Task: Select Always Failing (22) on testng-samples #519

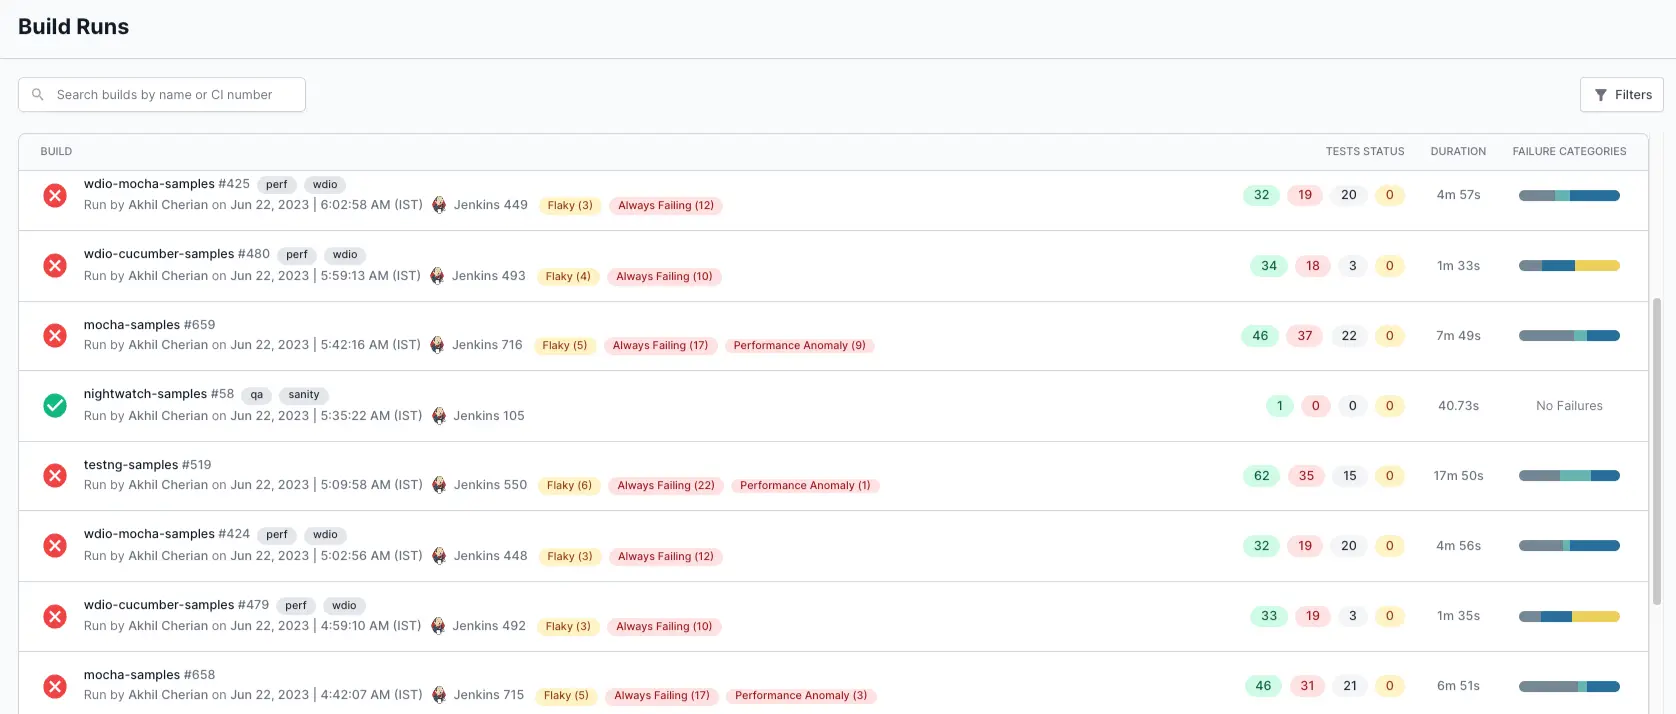Action: pos(666,486)
